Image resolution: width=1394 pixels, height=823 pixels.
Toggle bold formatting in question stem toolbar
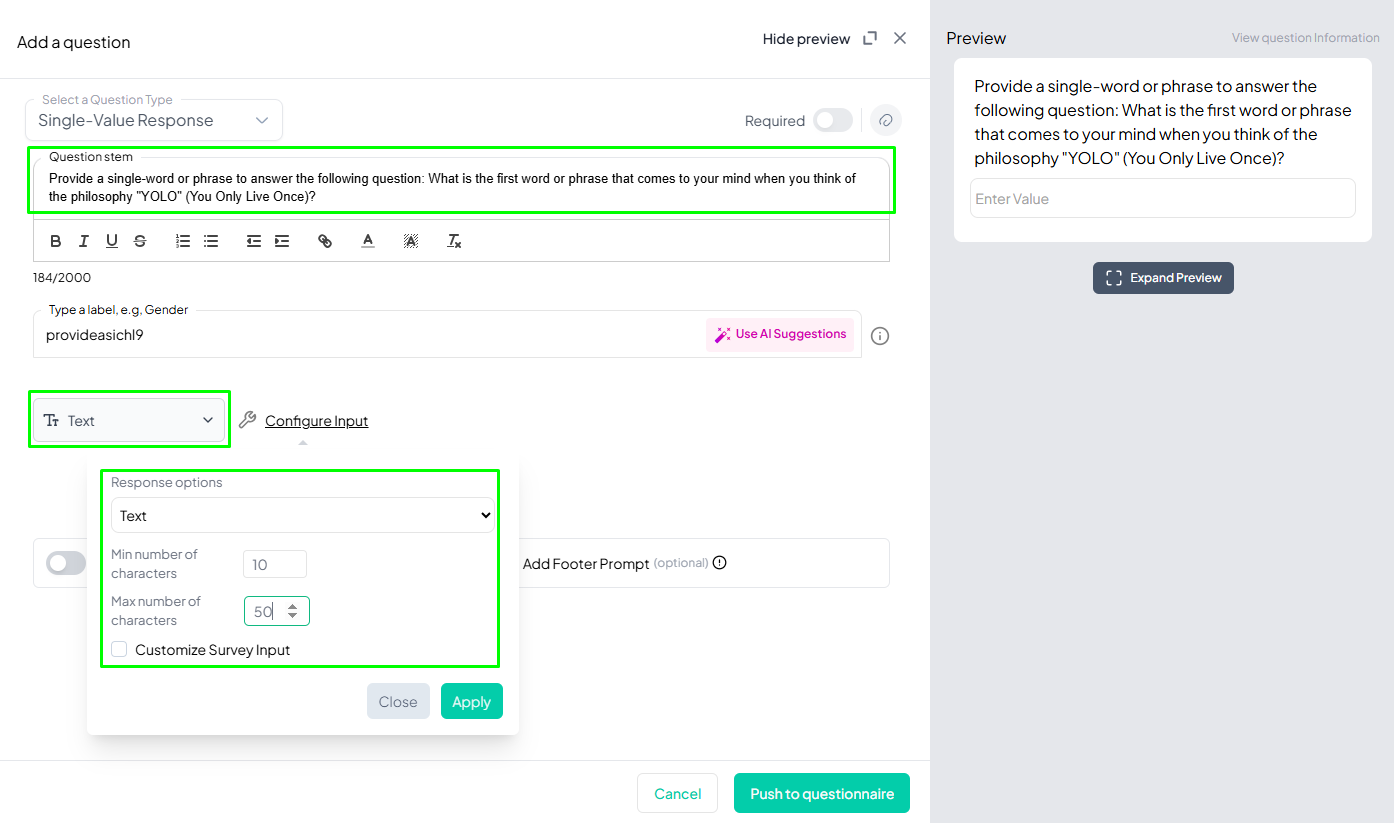point(56,241)
